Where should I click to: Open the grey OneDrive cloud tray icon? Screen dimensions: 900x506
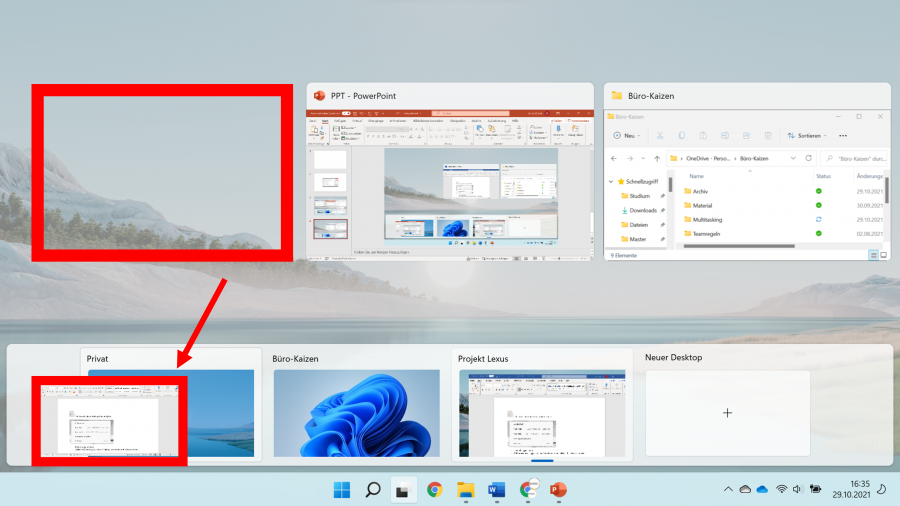point(745,489)
